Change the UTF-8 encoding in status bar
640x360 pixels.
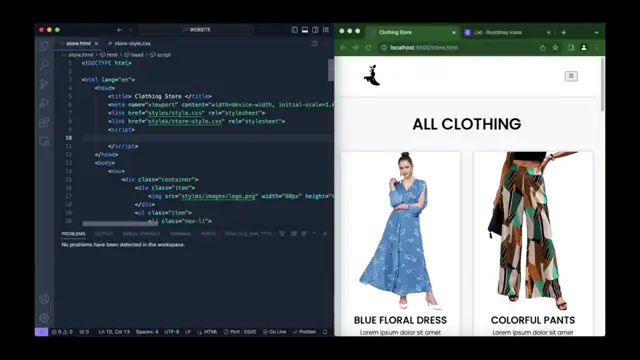click(172, 332)
